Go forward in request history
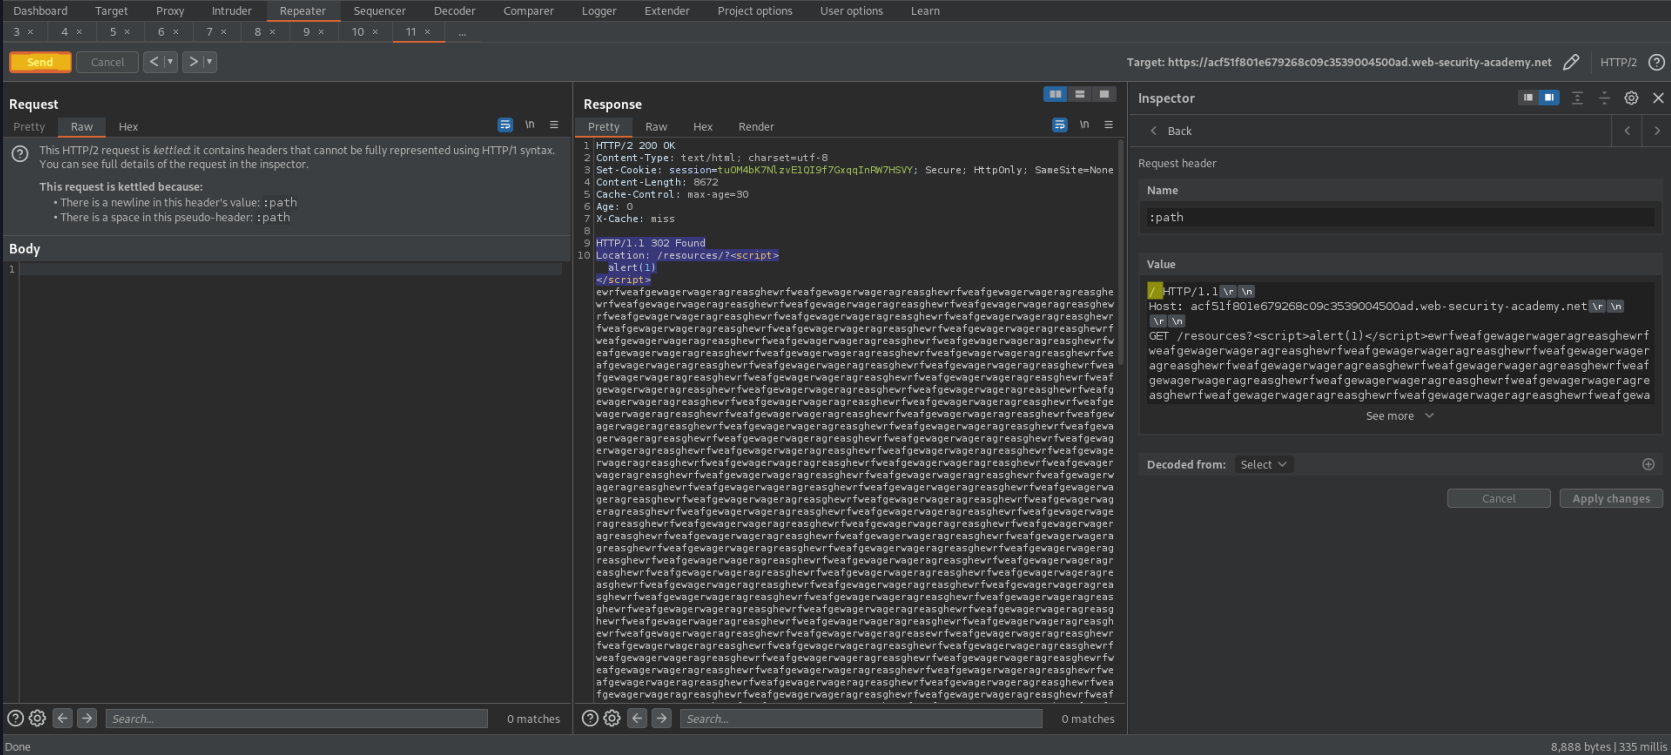 click(x=193, y=62)
